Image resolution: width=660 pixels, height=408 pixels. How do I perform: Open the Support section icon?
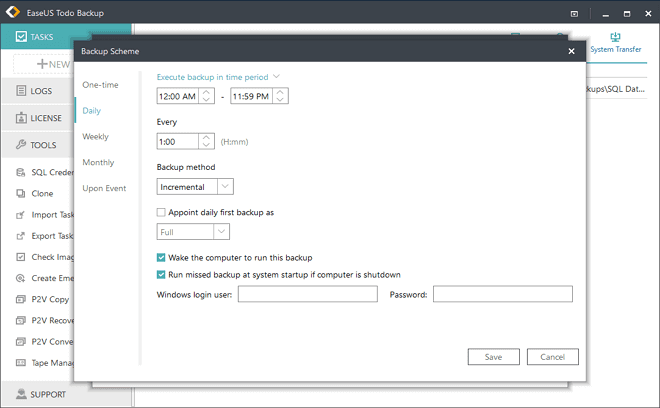click(x=22, y=394)
